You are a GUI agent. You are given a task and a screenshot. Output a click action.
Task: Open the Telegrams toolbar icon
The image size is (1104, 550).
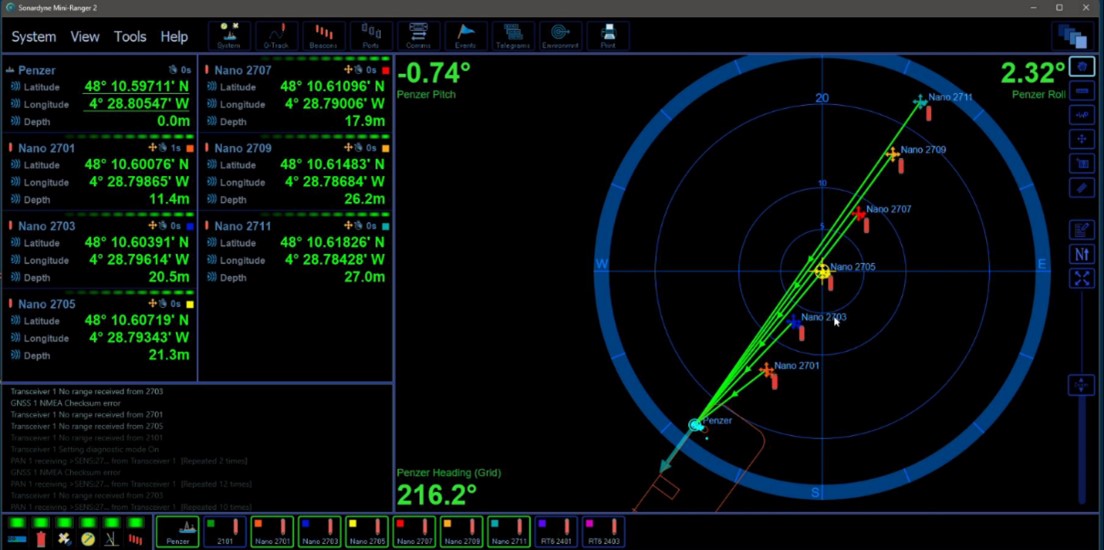click(513, 36)
